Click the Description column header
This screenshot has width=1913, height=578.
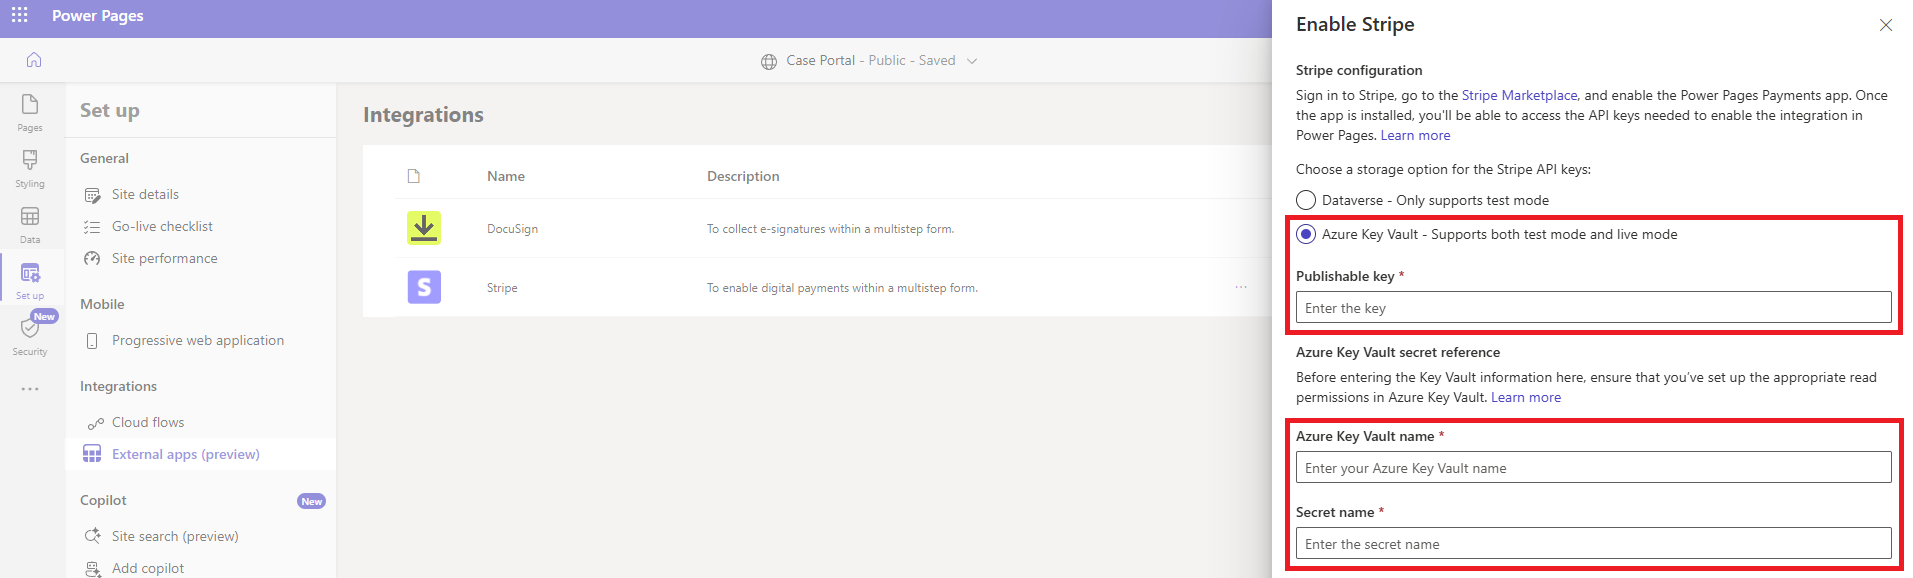(743, 176)
